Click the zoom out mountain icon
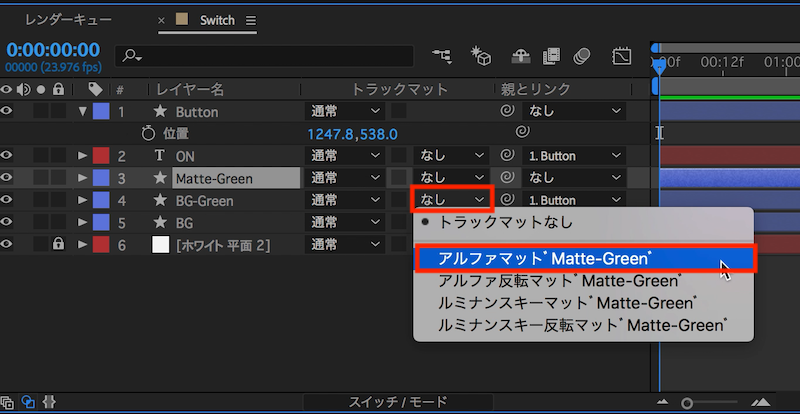This screenshot has height=414, width=800. [x=663, y=402]
